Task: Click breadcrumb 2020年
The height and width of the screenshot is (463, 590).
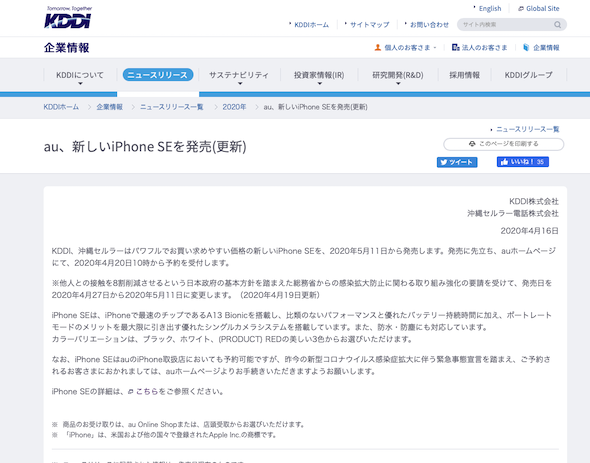Action: point(234,107)
